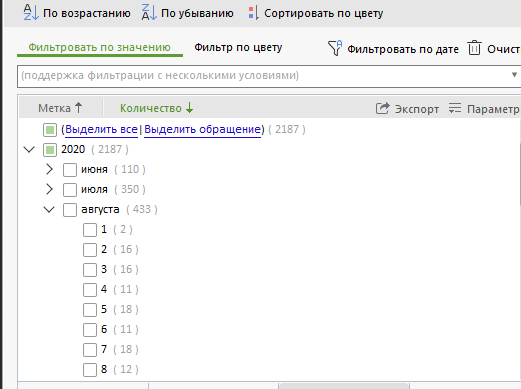Check day 8 checkbox with count 12
The image size is (521, 389).
point(90,370)
